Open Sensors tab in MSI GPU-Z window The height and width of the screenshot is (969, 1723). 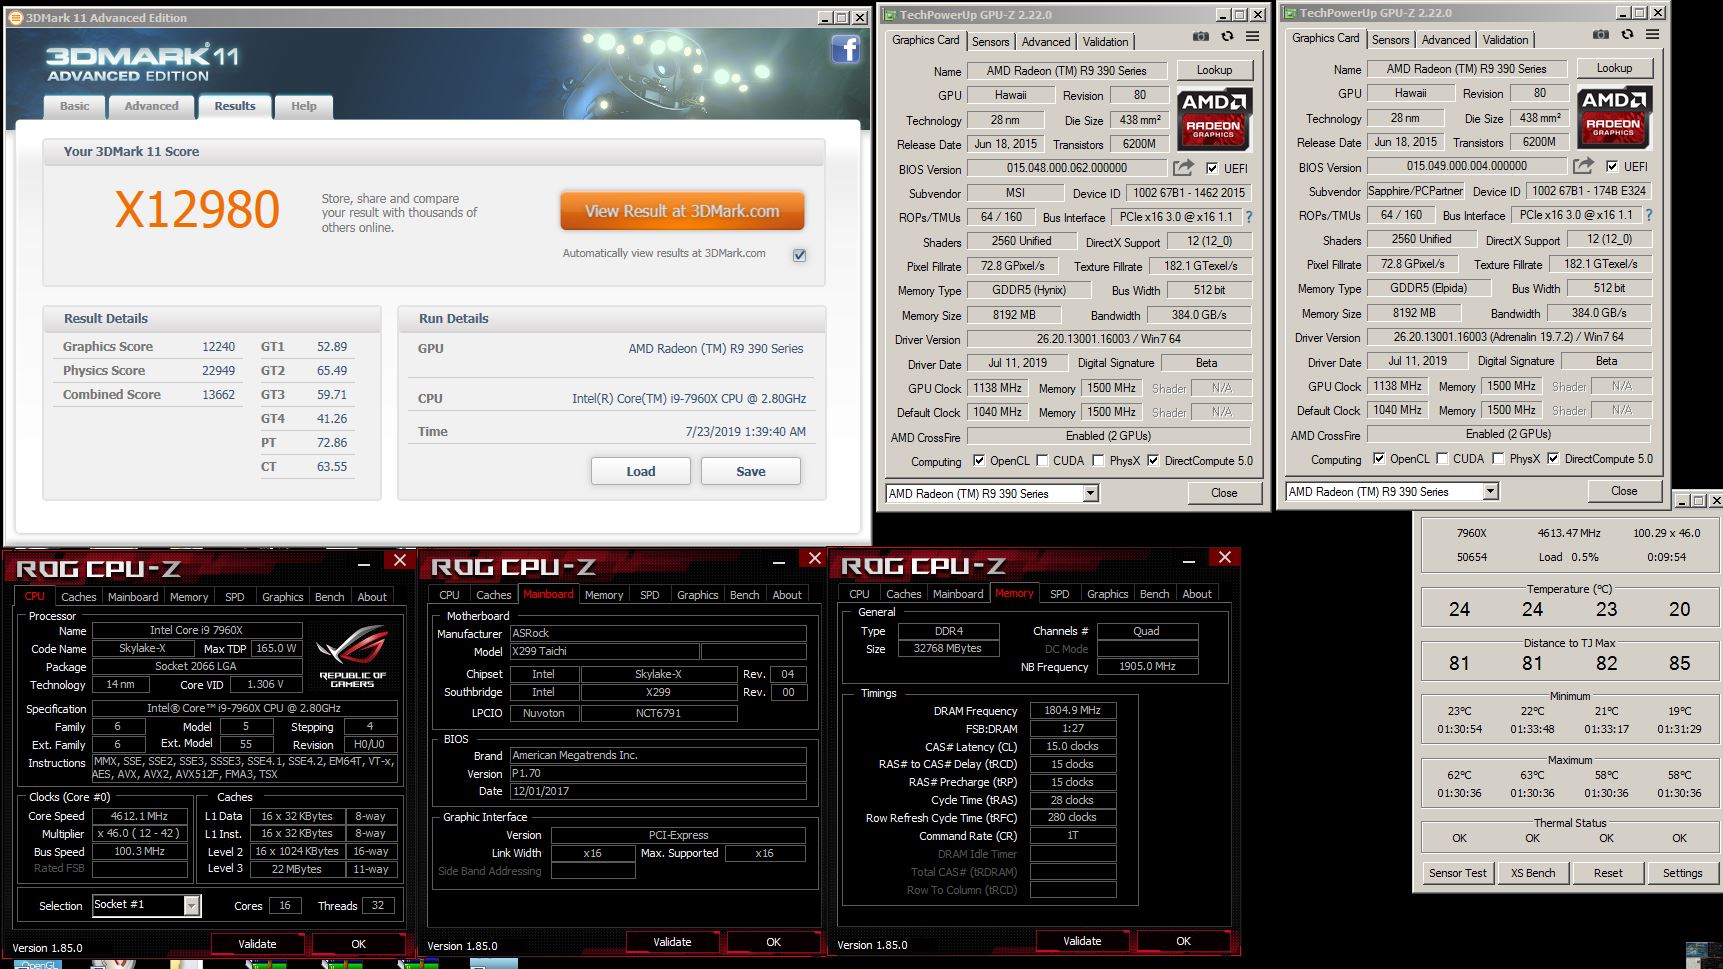click(990, 42)
